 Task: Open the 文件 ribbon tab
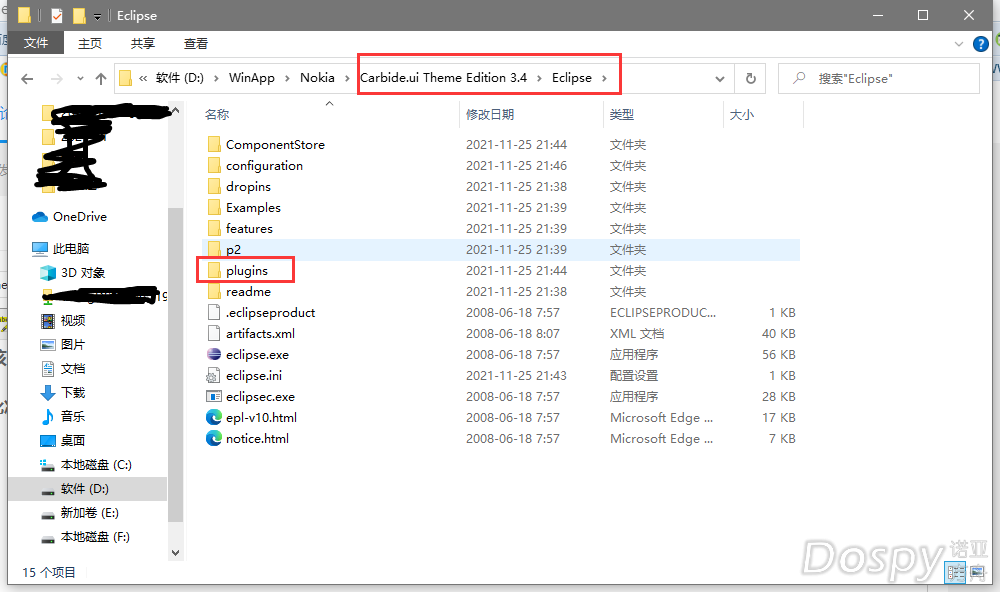(x=36, y=43)
